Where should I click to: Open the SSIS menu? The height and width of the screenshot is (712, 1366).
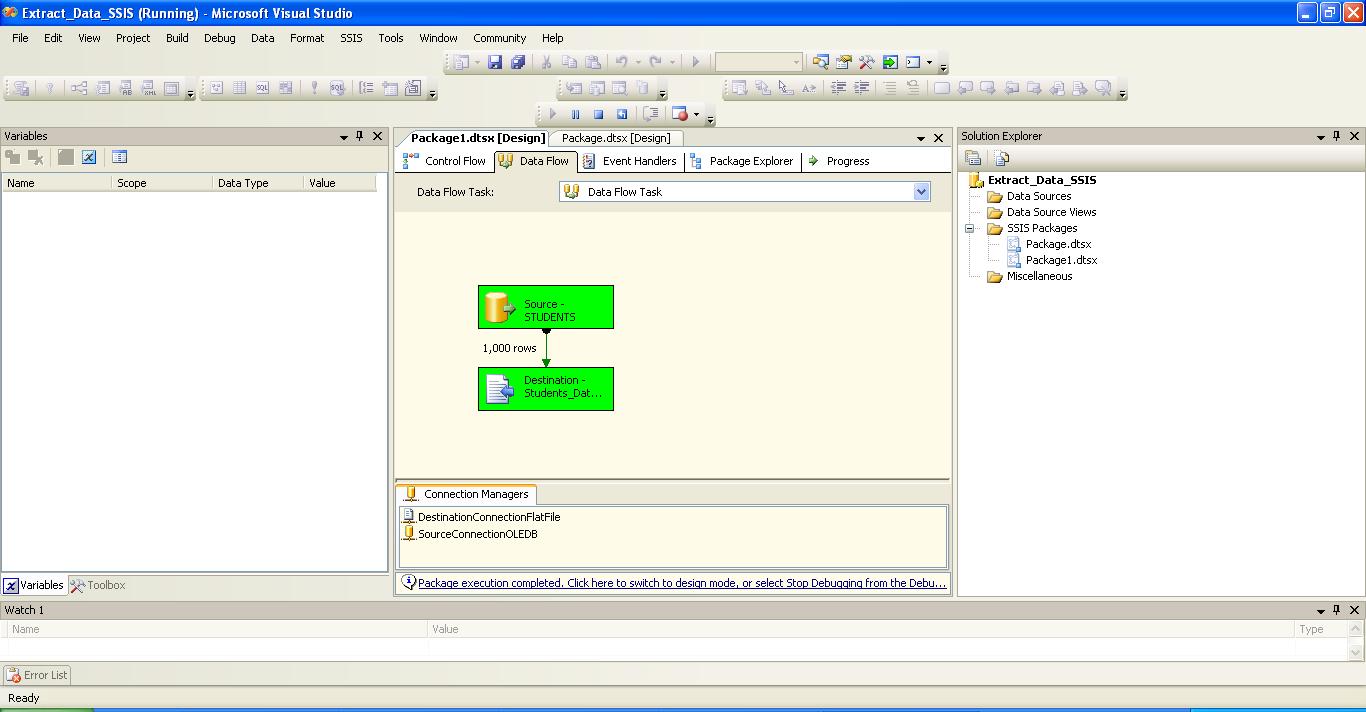(x=350, y=38)
